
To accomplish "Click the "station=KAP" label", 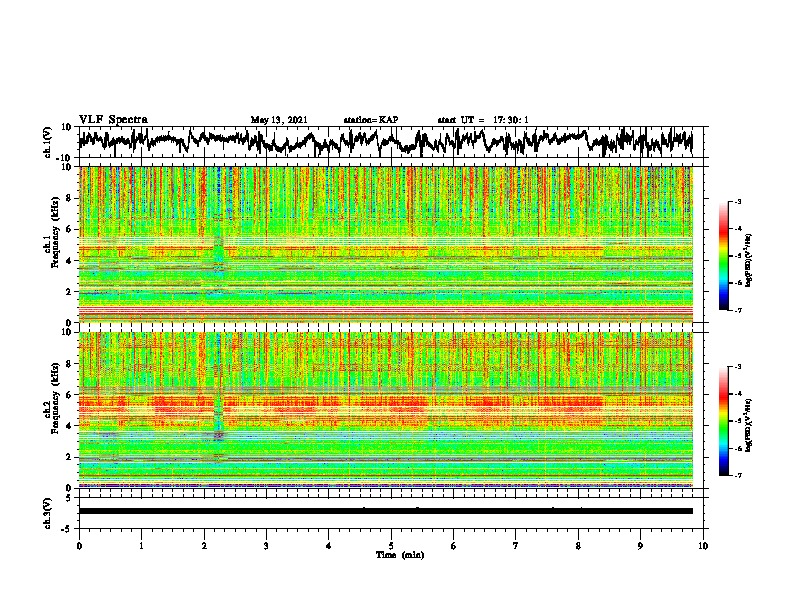I will [371, 120].
